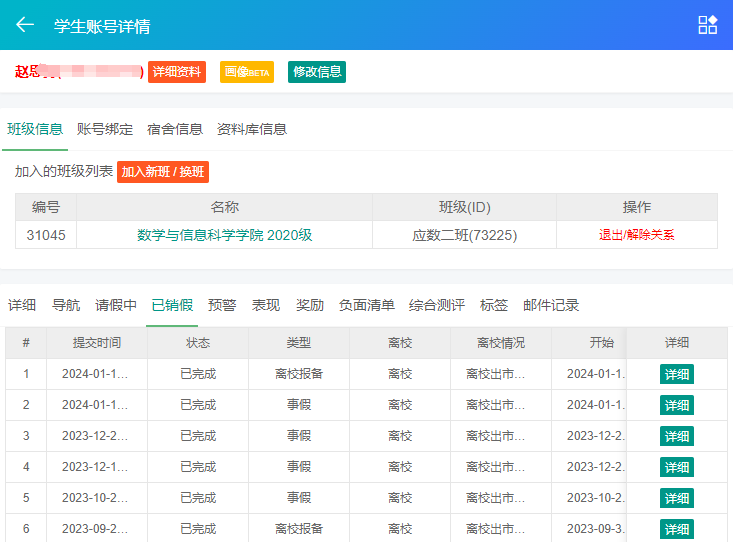Viewport: 733px width, 542px height.
Task: Click 详细 button in row 4
Action: point(677,467)
